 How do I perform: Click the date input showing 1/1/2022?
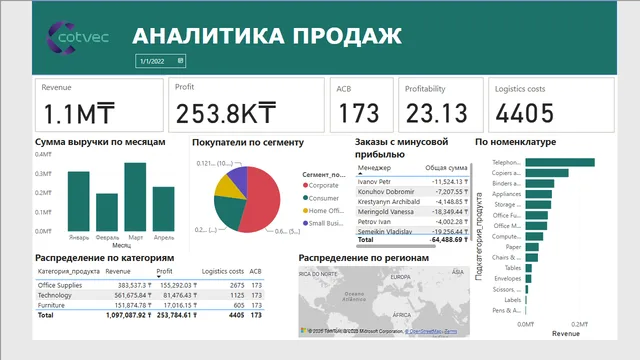click(x=160, y=61)
